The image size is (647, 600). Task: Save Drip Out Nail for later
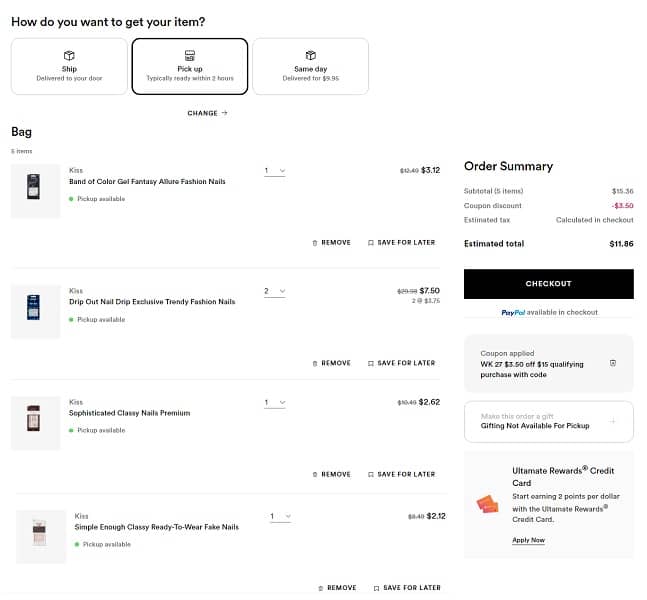pos(401,363)
